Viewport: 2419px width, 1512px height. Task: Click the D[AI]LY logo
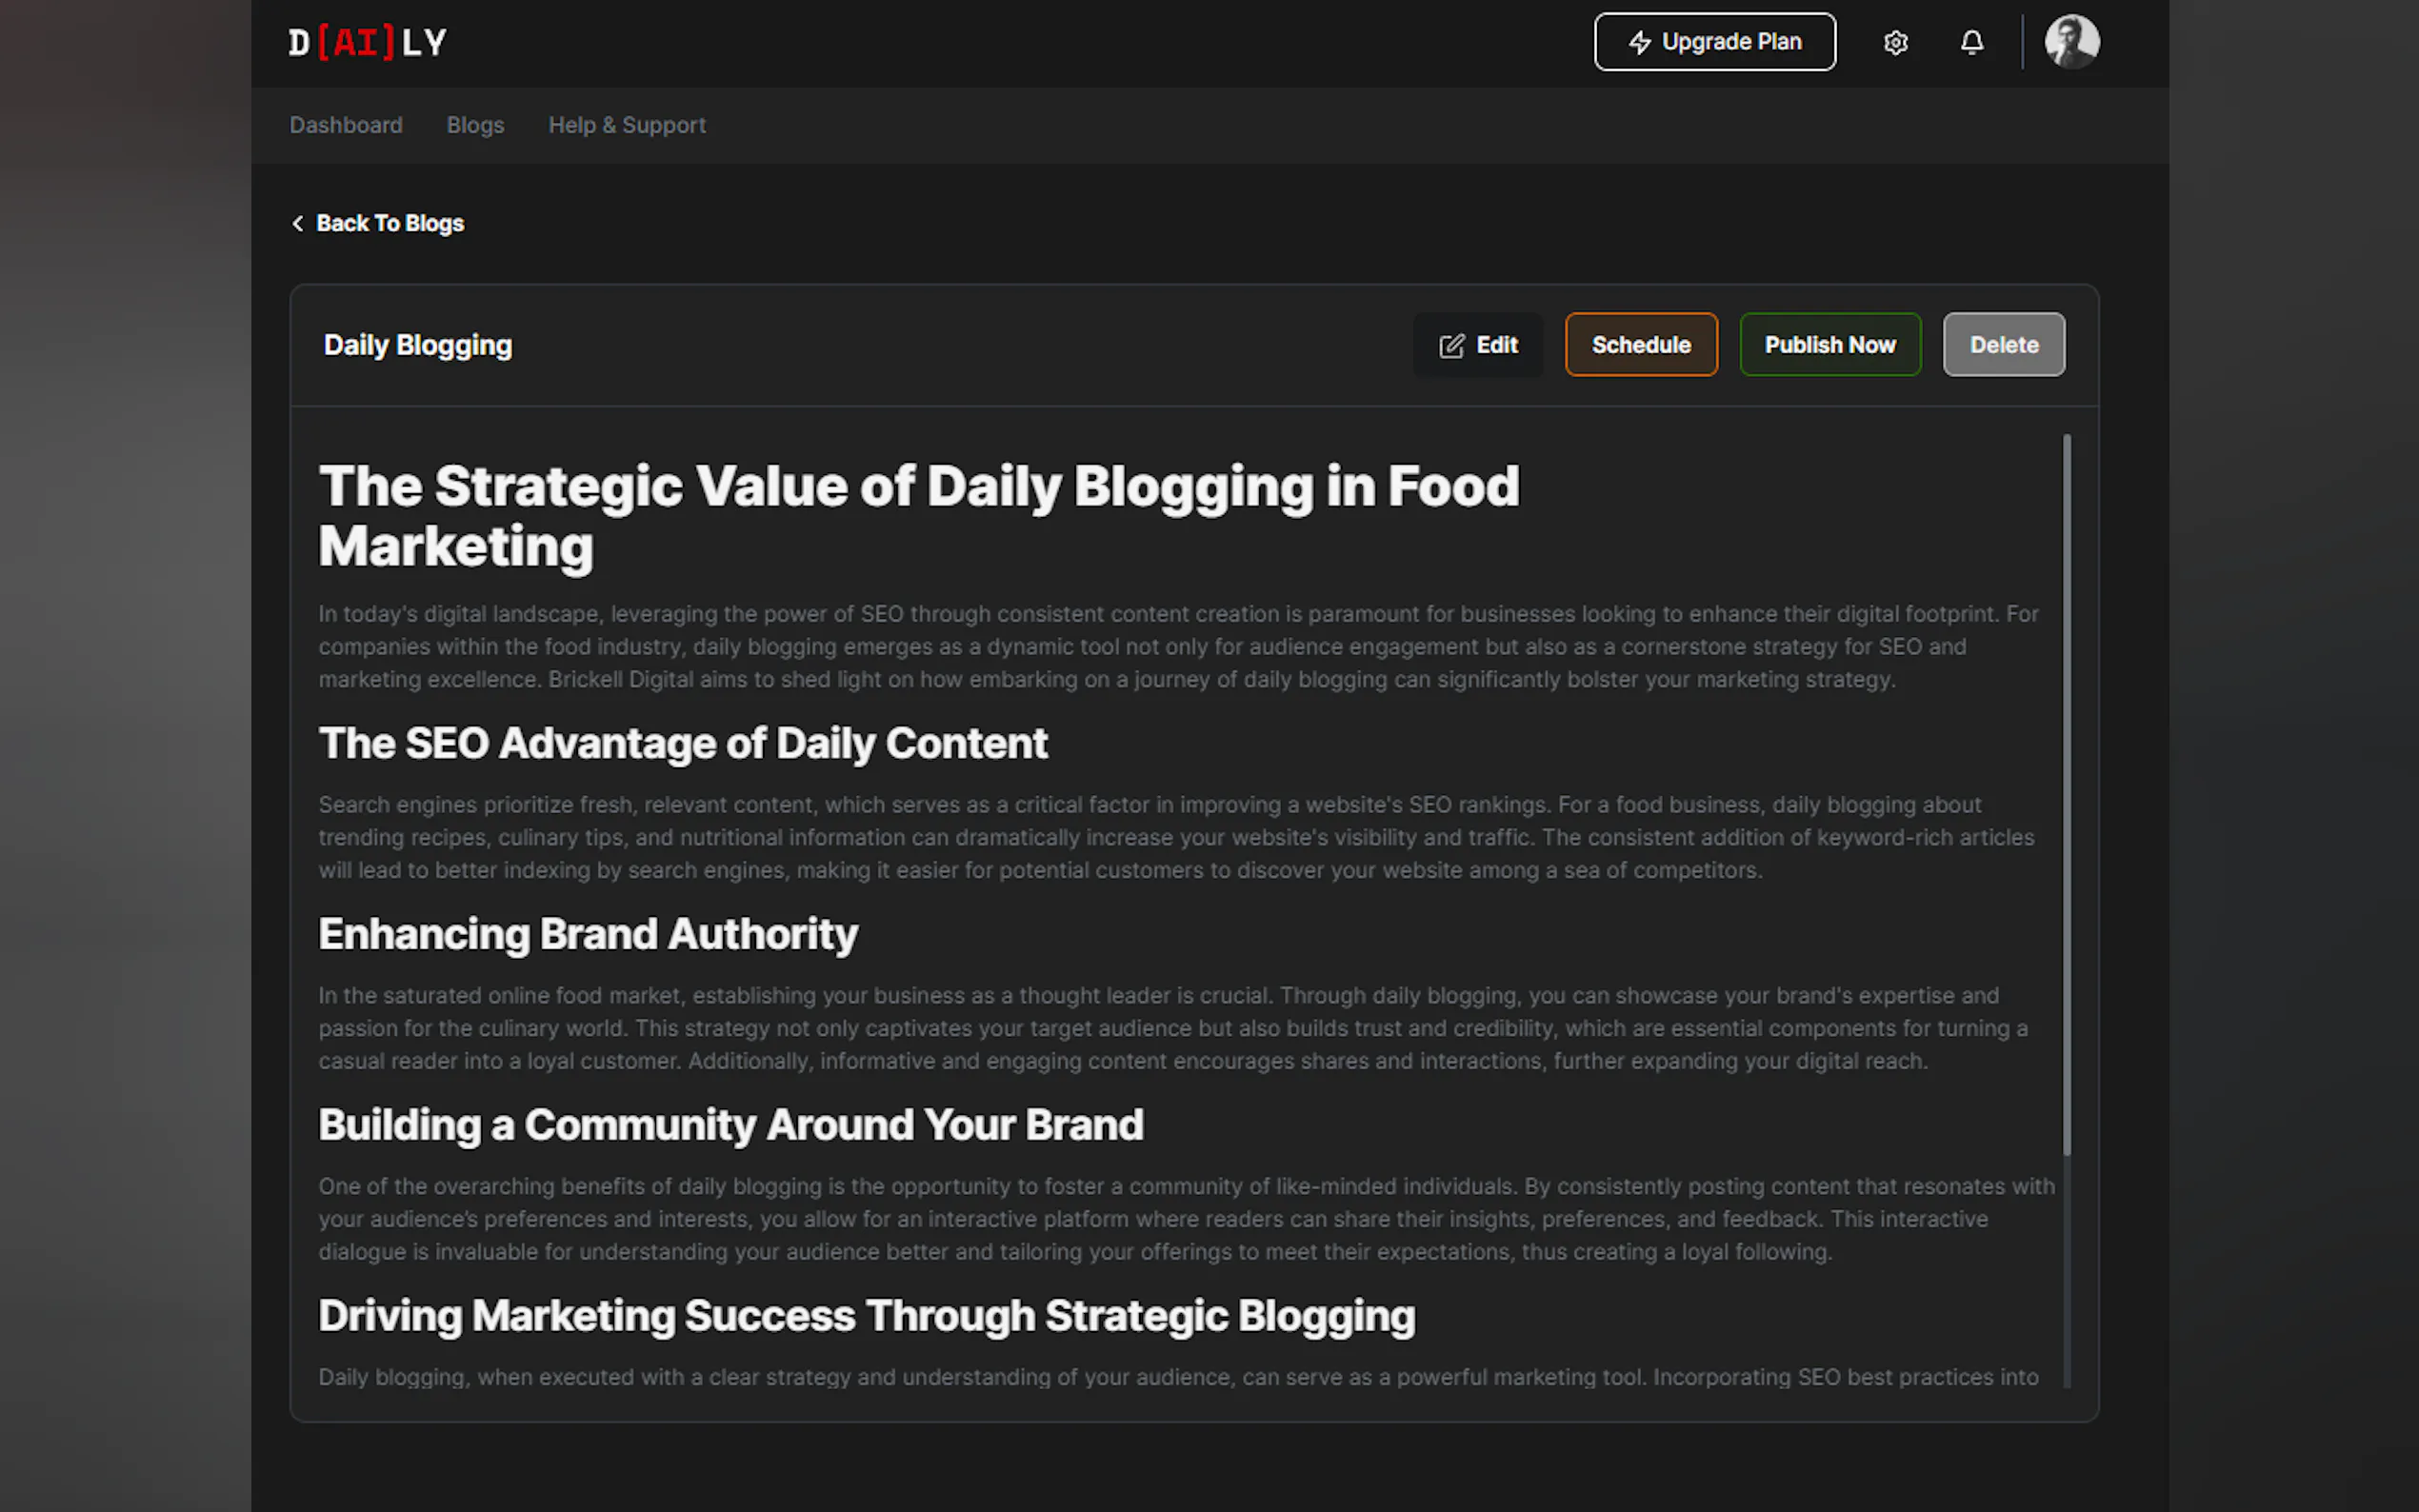[x=367, y=42]
